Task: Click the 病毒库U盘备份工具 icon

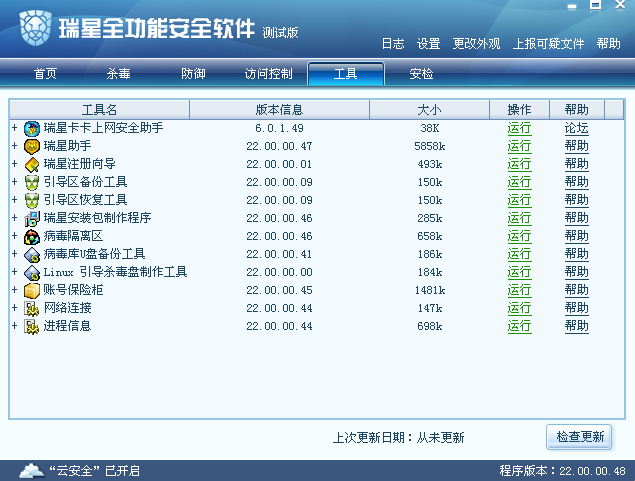Action: coord(32,254)
